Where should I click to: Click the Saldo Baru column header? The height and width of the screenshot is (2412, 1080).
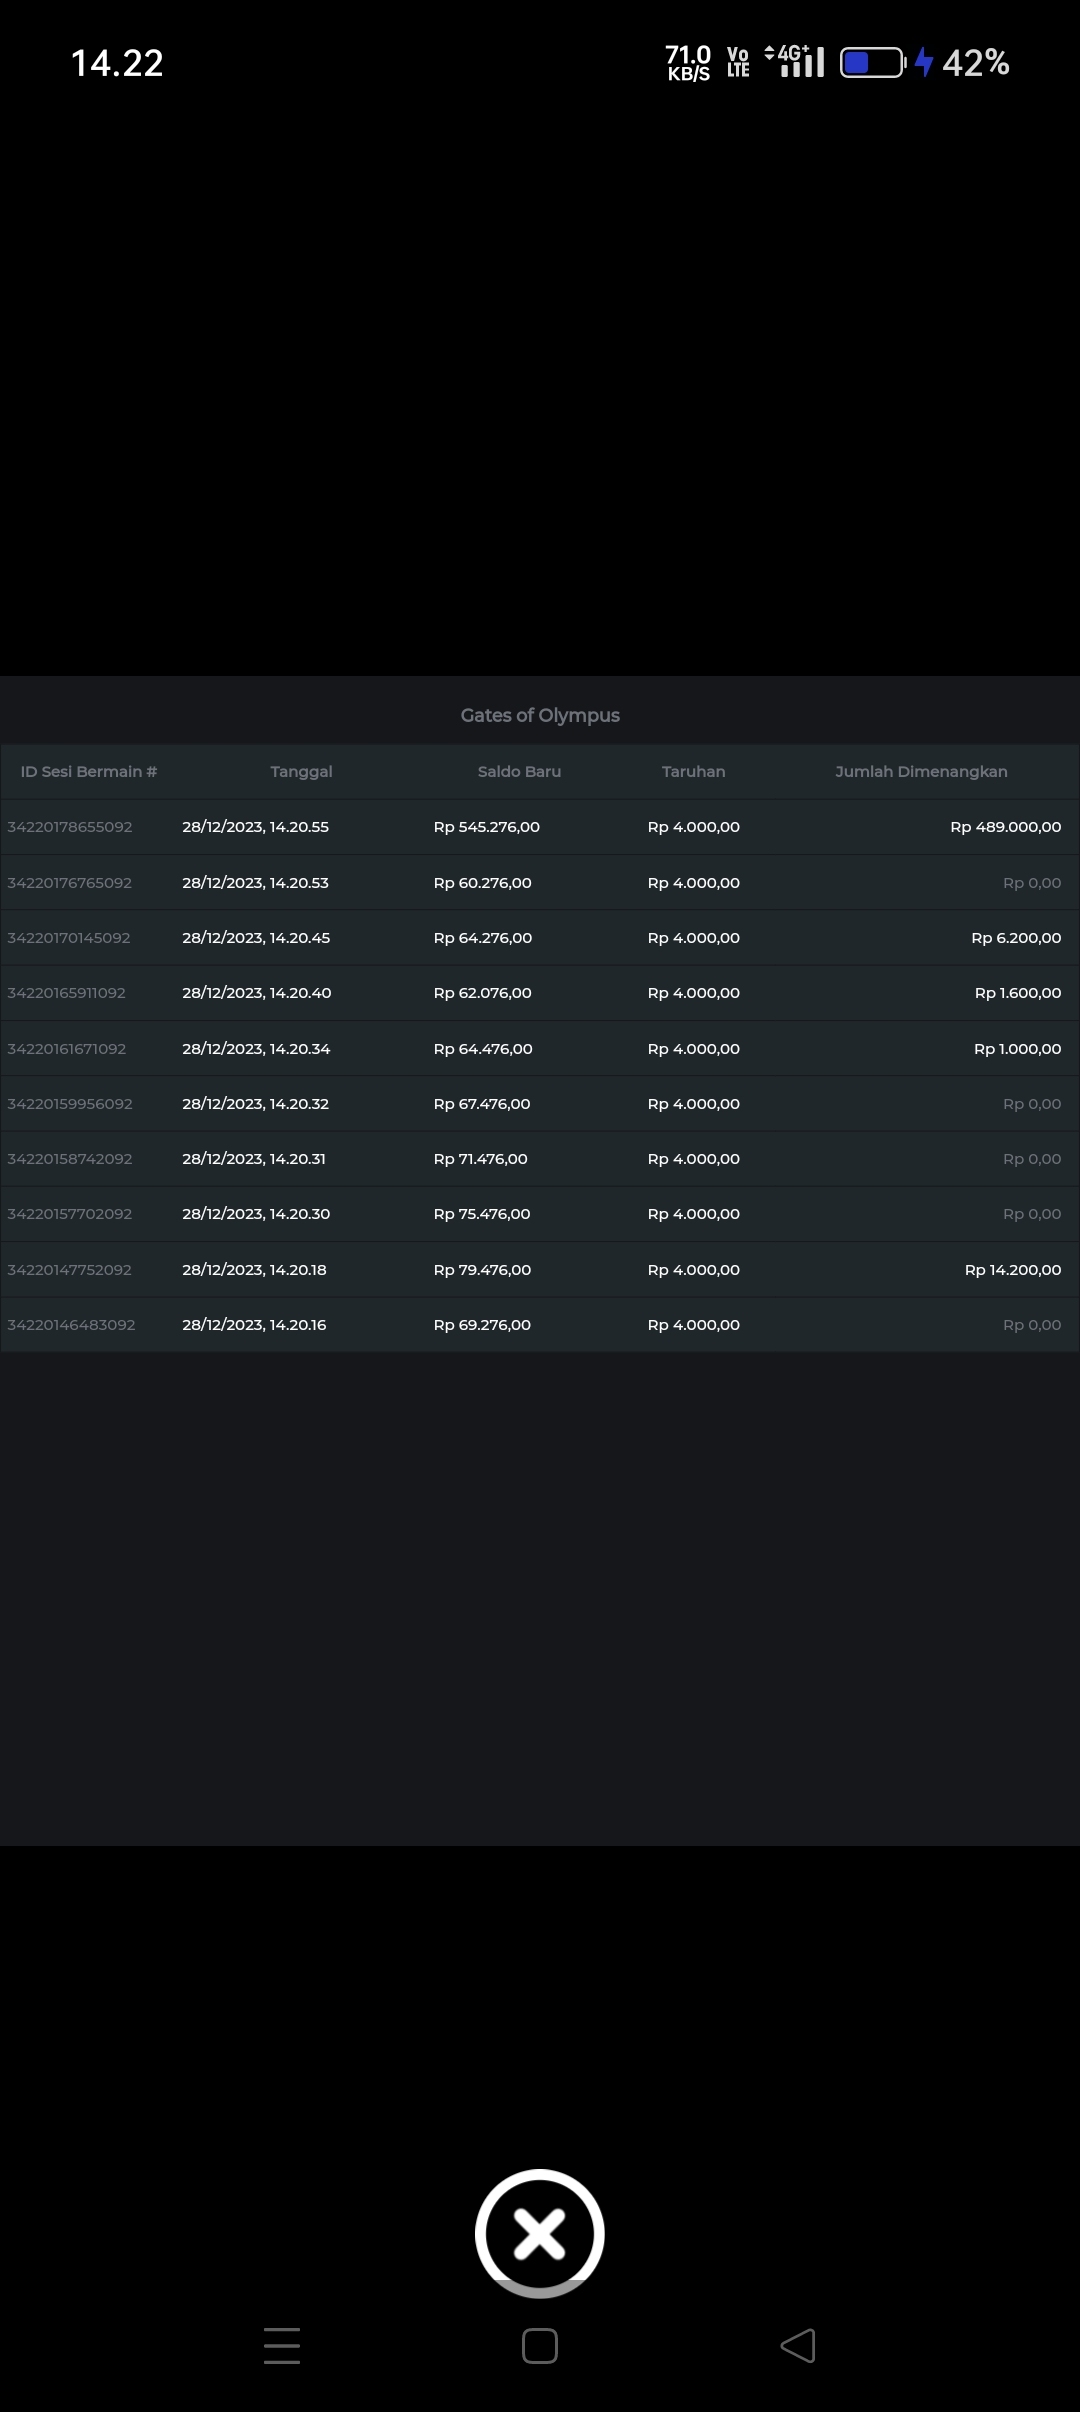[519, 772]
